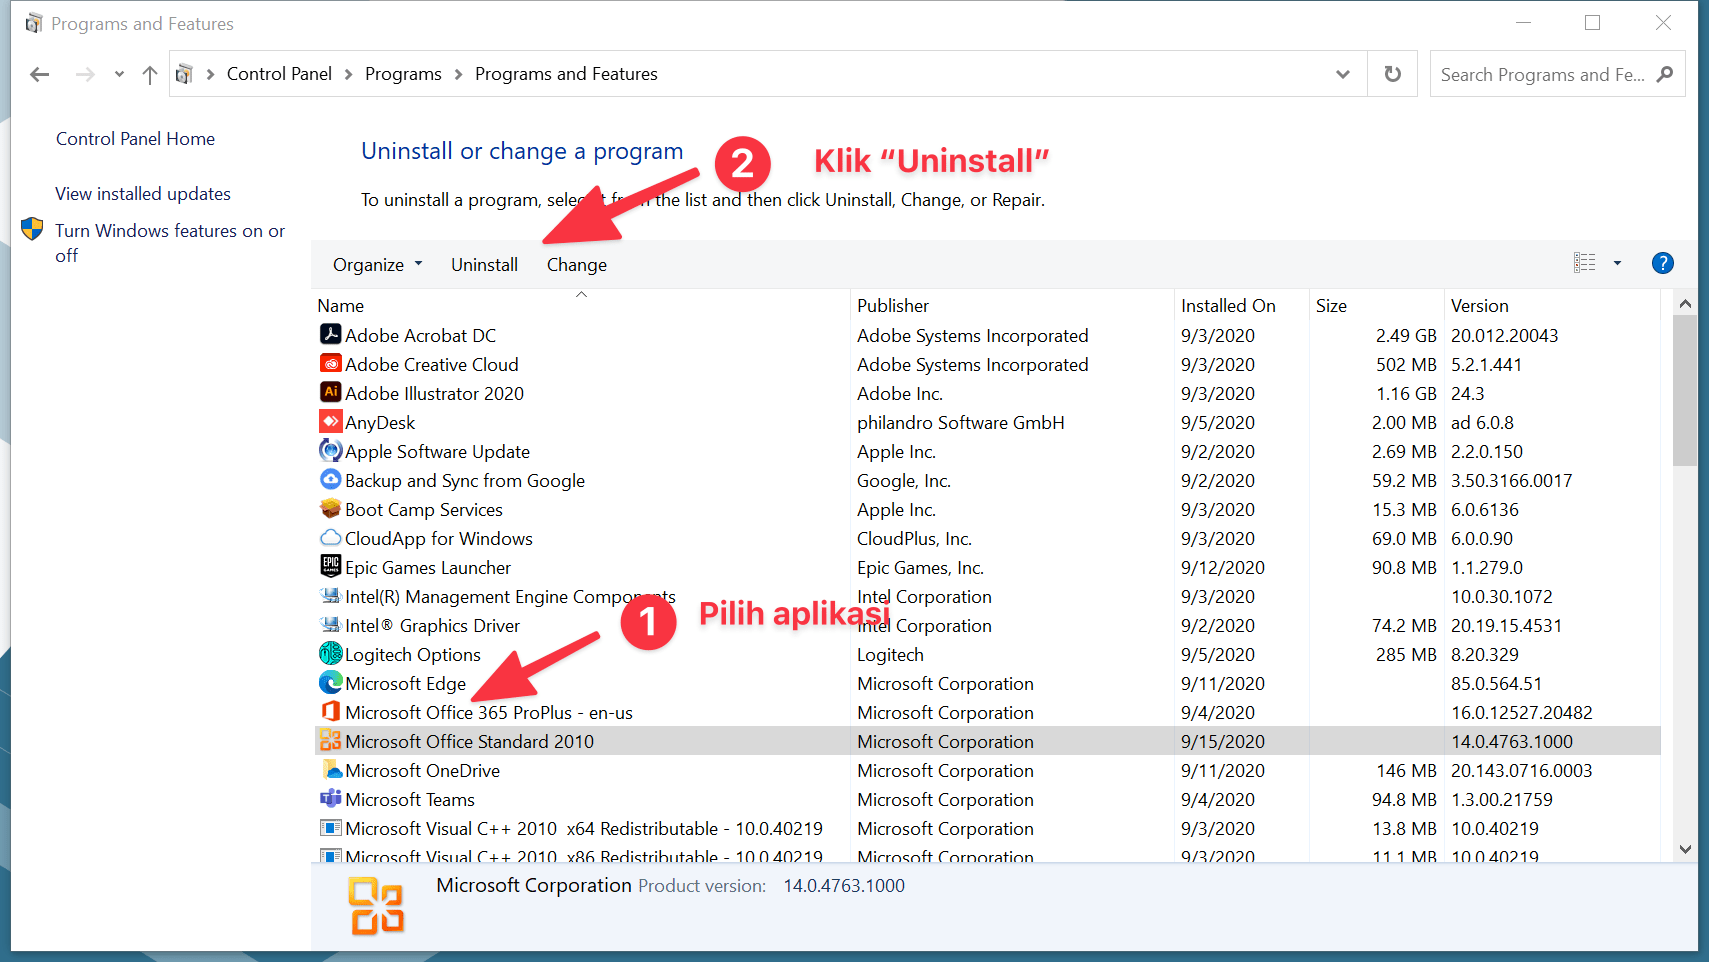Click Backup and Sync from Google icon

pyautogui.click(x=330, y=479)
